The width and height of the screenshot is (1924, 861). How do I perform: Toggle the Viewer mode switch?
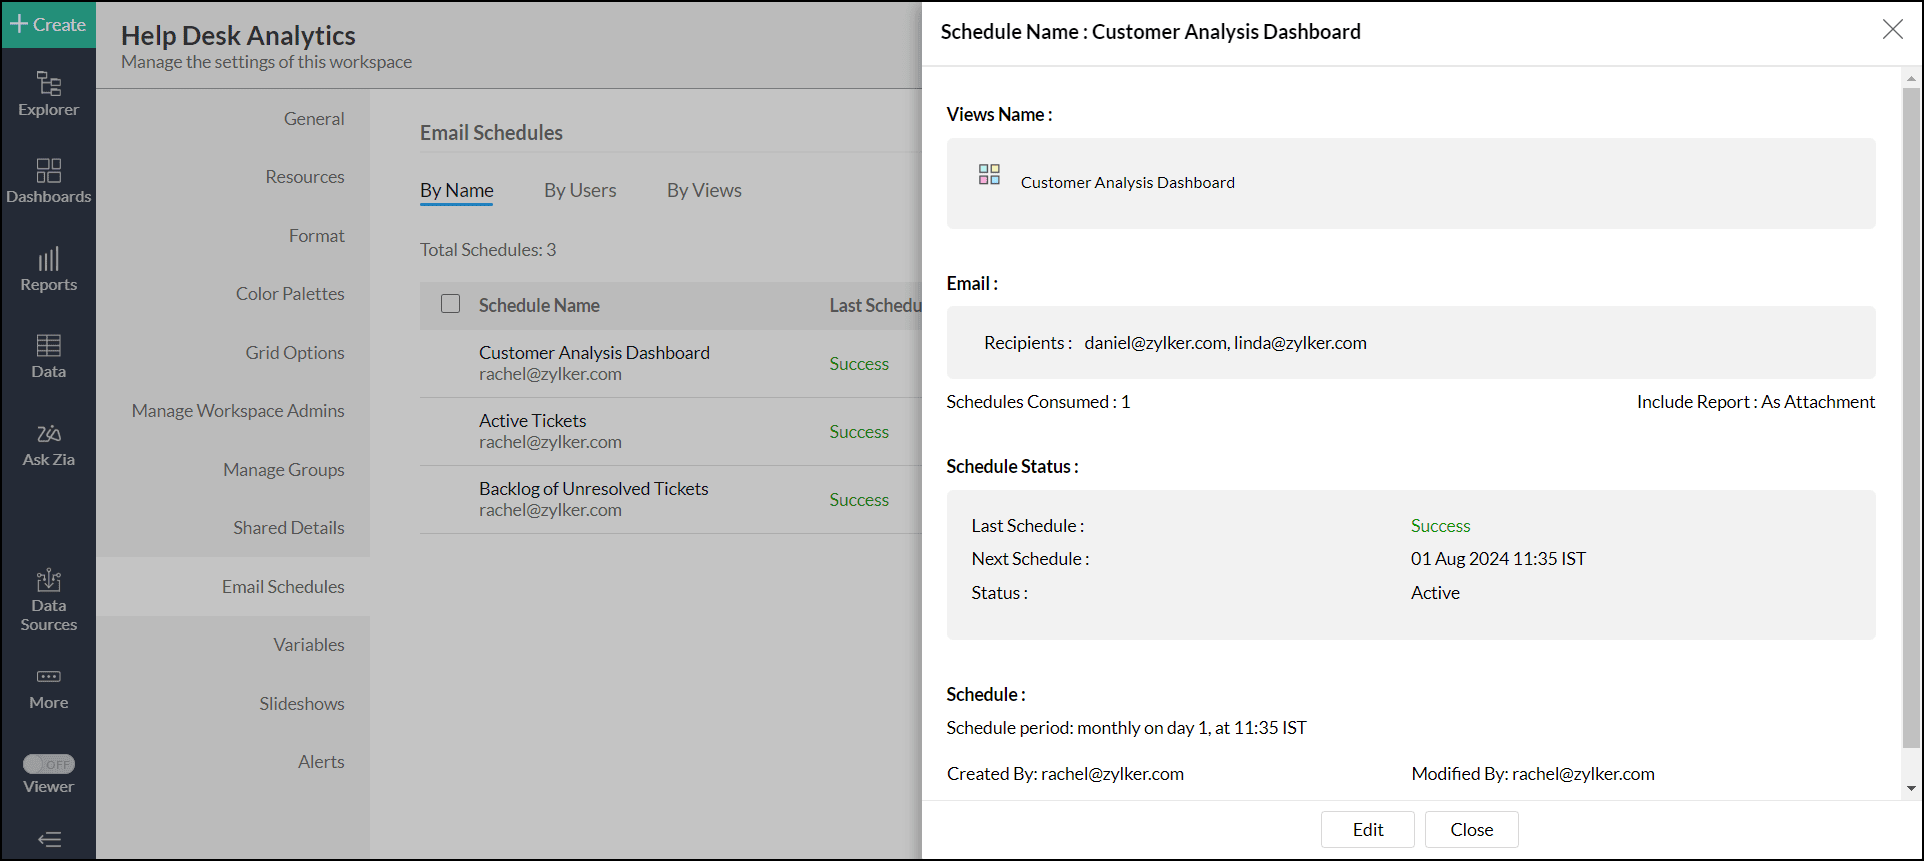[49, 764]
